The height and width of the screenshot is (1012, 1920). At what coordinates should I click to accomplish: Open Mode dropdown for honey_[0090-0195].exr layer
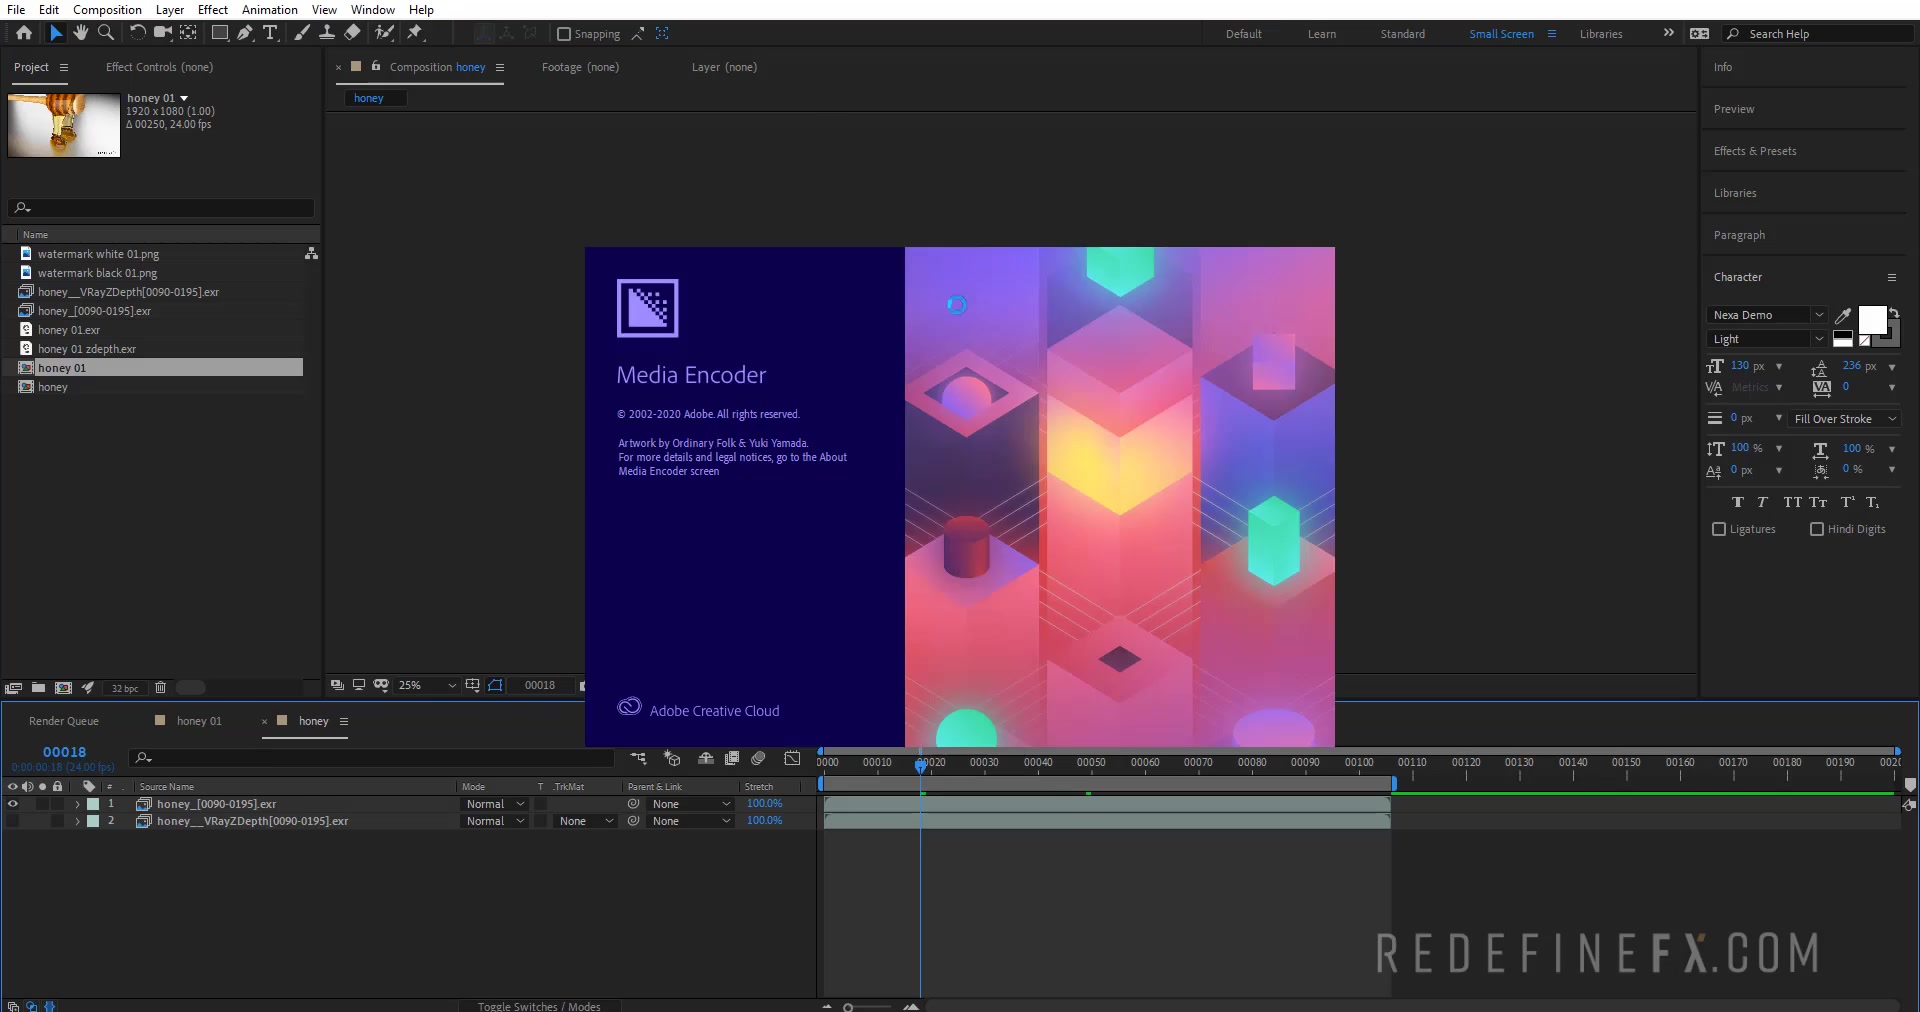pyautogui.click(x=494, y=804)
